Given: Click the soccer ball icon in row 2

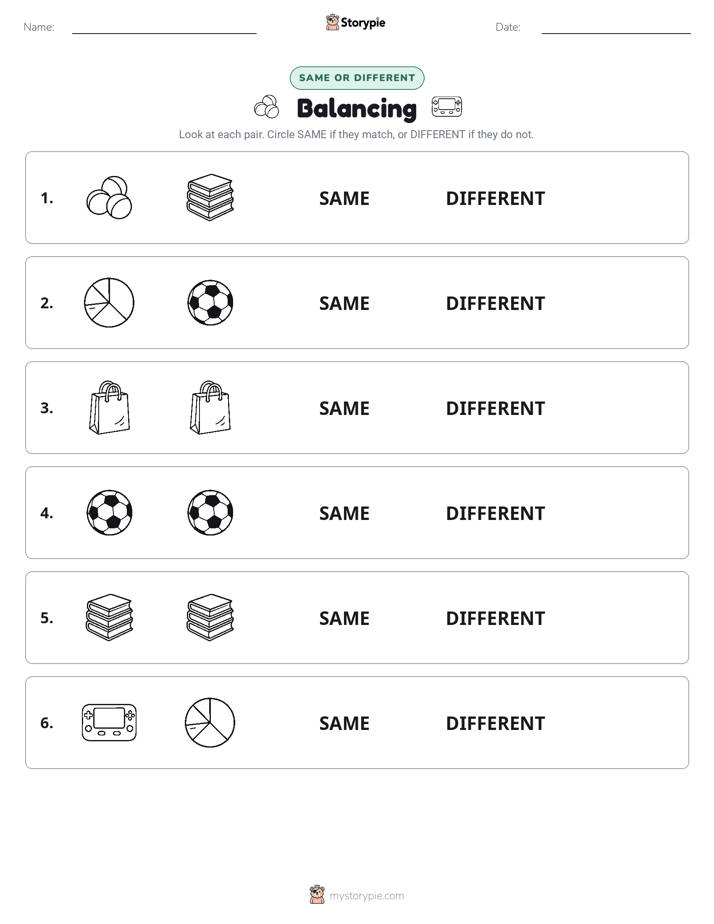Looking at the screenshot, I should [210, 302].
